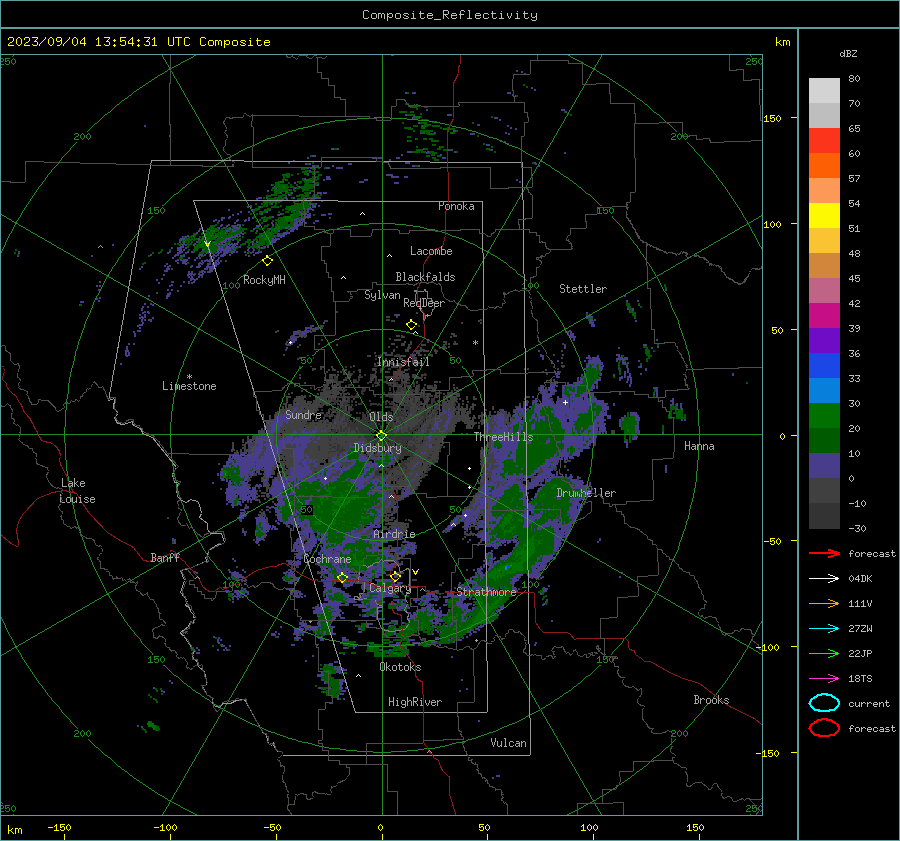This screenshot has width=900, height=841.
Task: Click the Strathmore city label
Action: pos(487,592)
